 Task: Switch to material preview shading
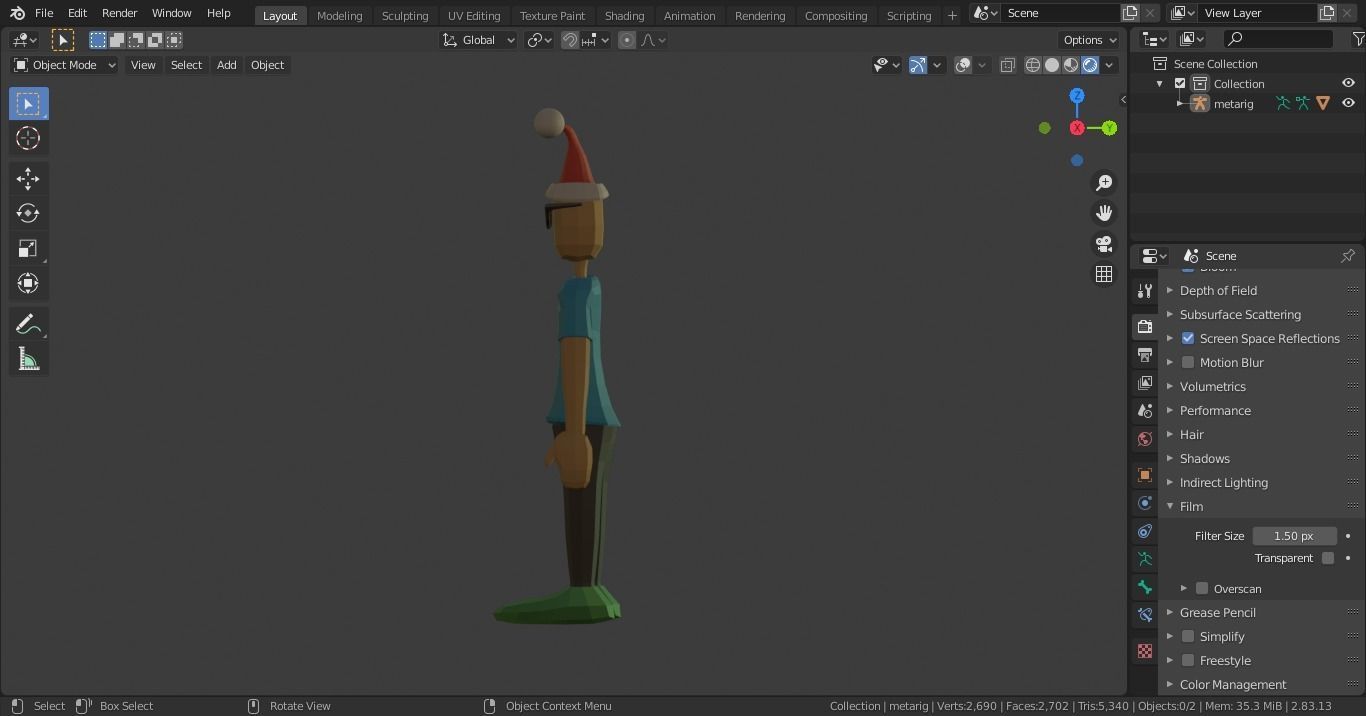pyautogui.click(x=1071, y=65)
